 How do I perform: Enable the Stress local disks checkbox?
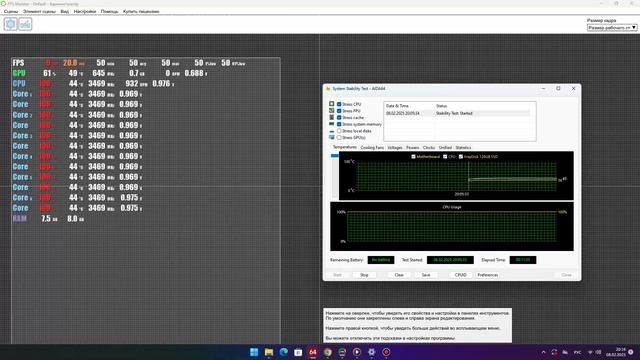point(339,131)
